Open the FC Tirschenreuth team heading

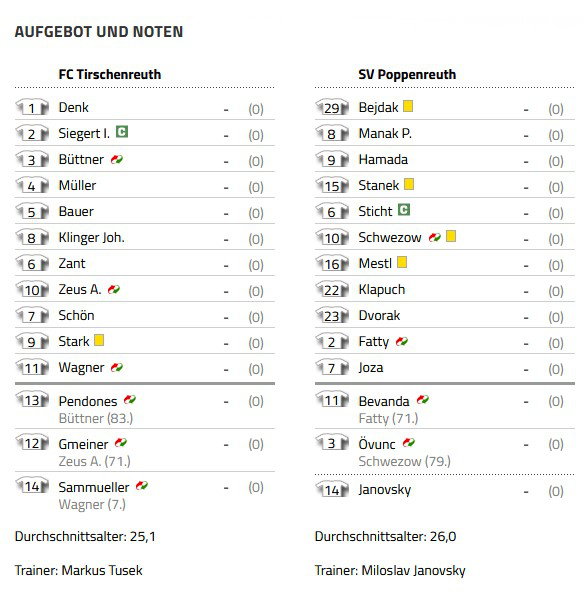coord(110,74)
